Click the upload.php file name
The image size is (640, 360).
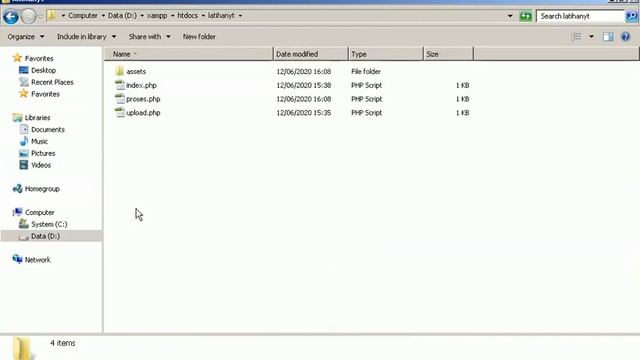143,113
